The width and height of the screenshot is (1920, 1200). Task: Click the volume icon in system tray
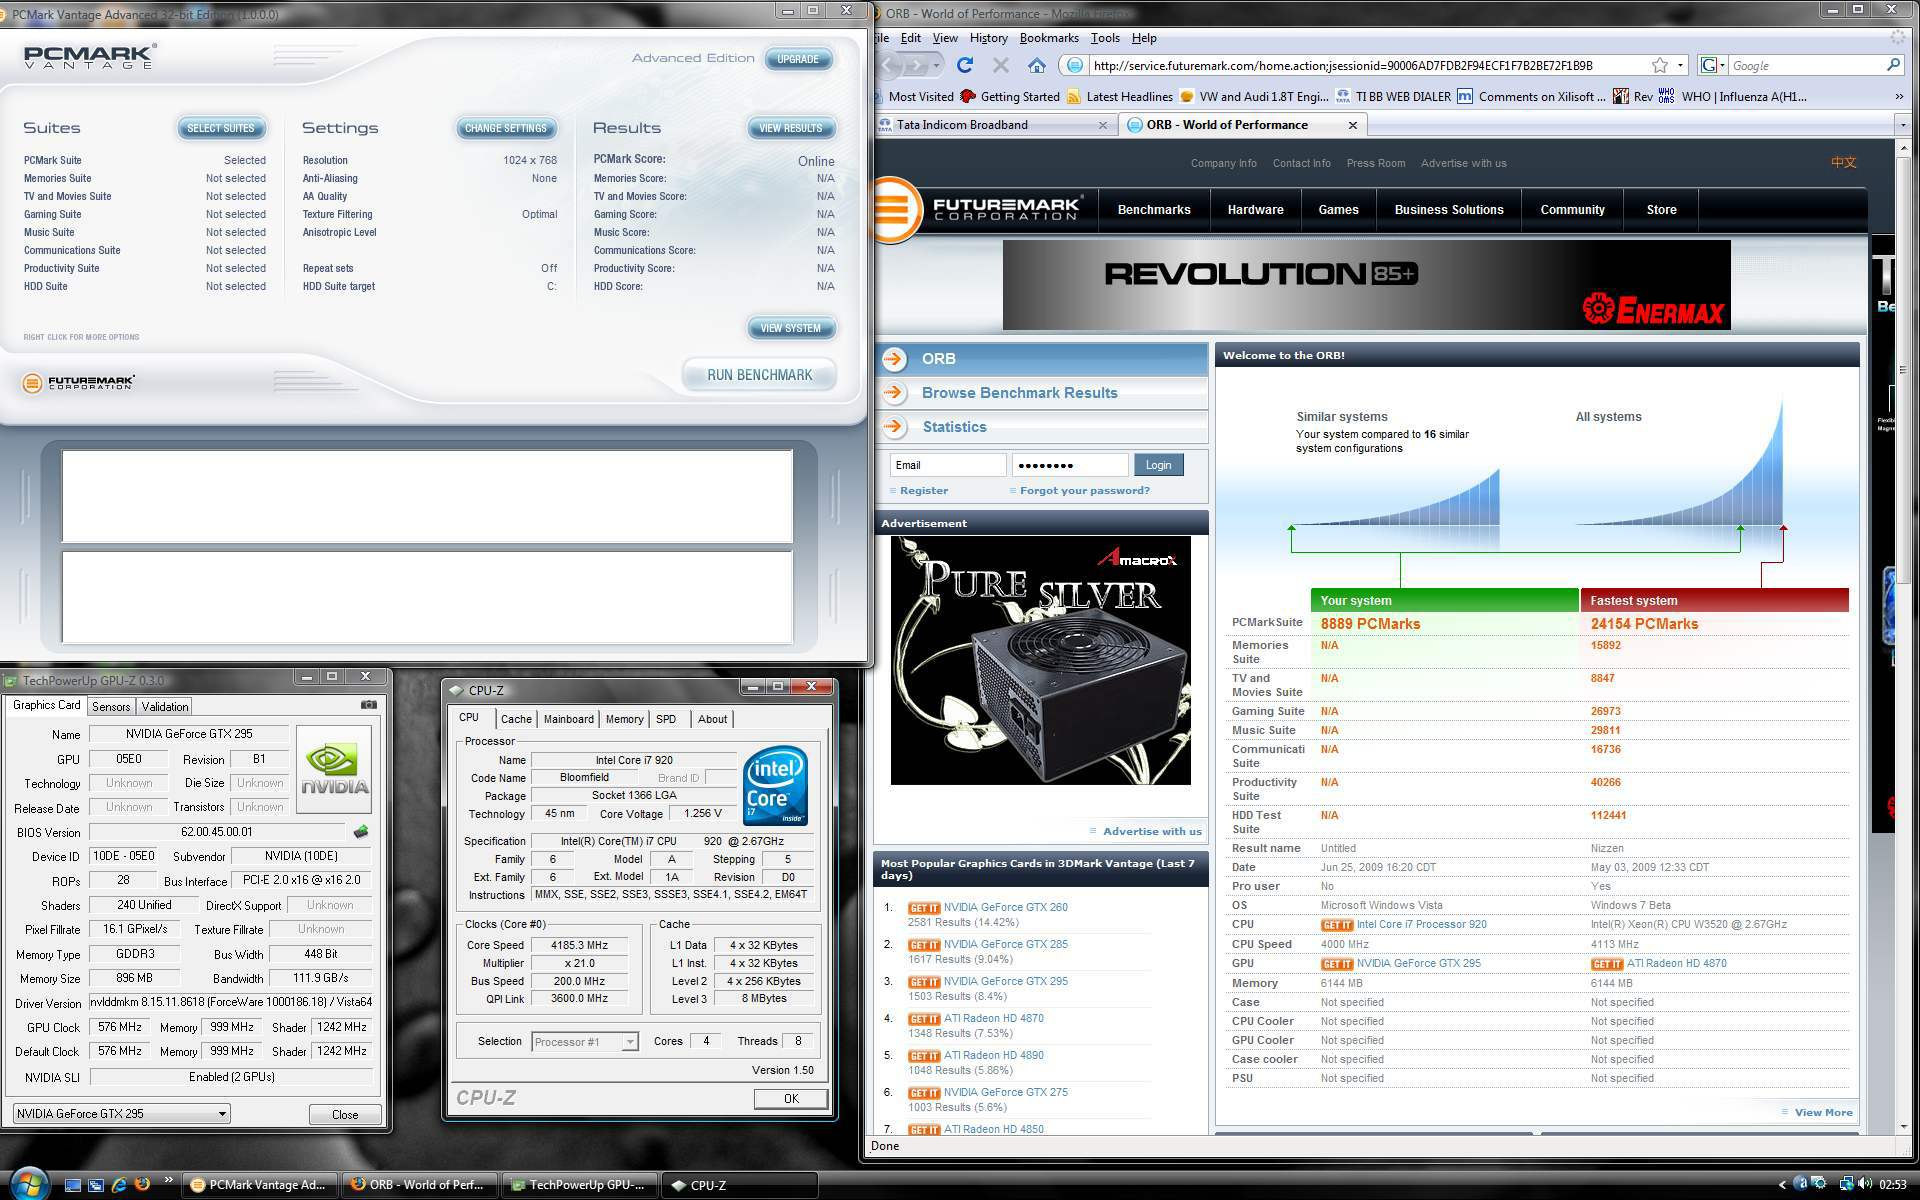[x=1864, y=1185]
